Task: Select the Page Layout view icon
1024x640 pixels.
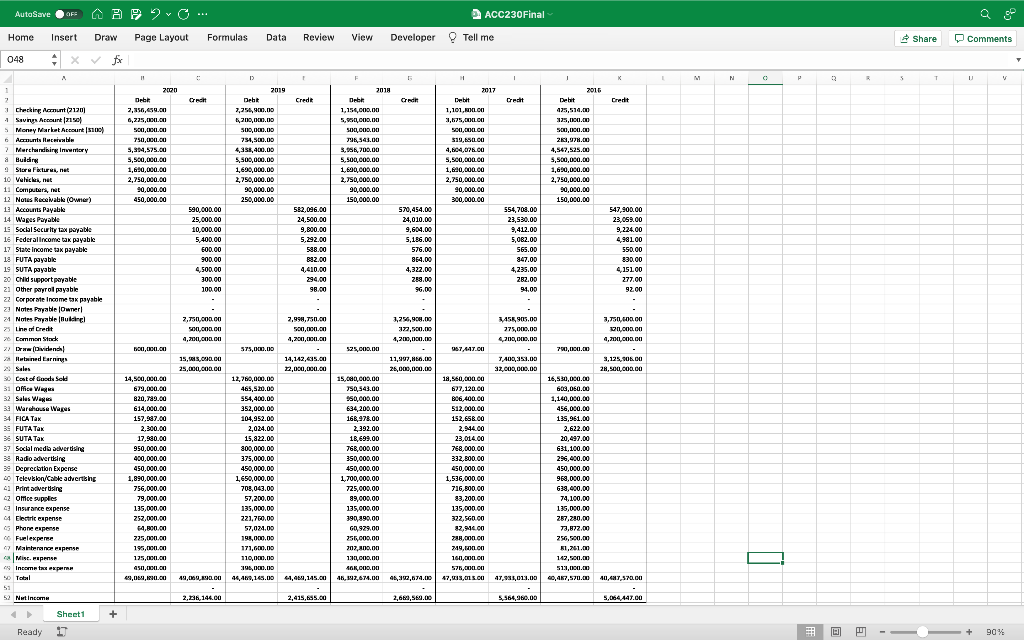Action: (x=836, y=631)
